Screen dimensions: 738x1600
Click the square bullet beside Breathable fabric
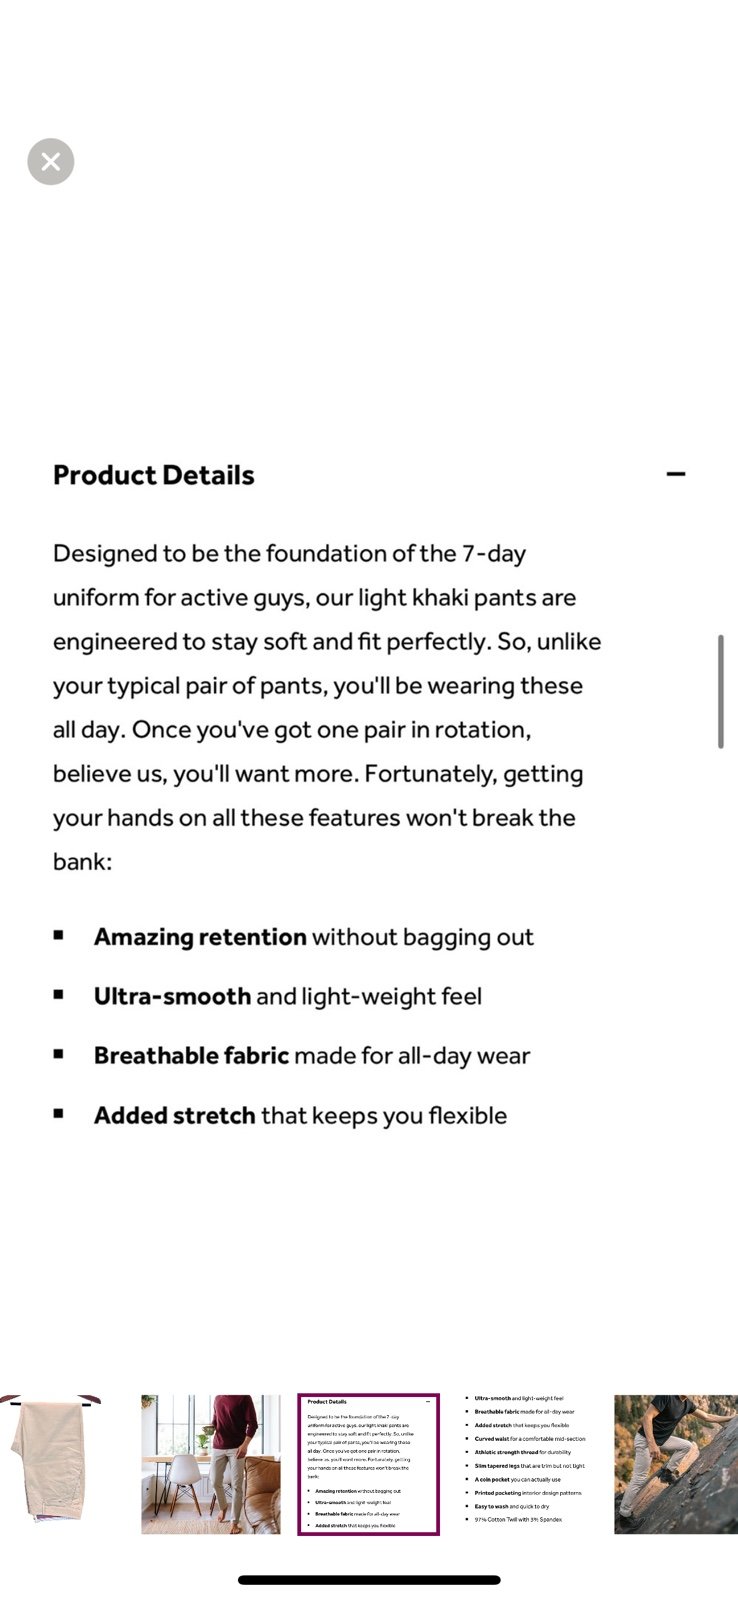point(59,1053)
